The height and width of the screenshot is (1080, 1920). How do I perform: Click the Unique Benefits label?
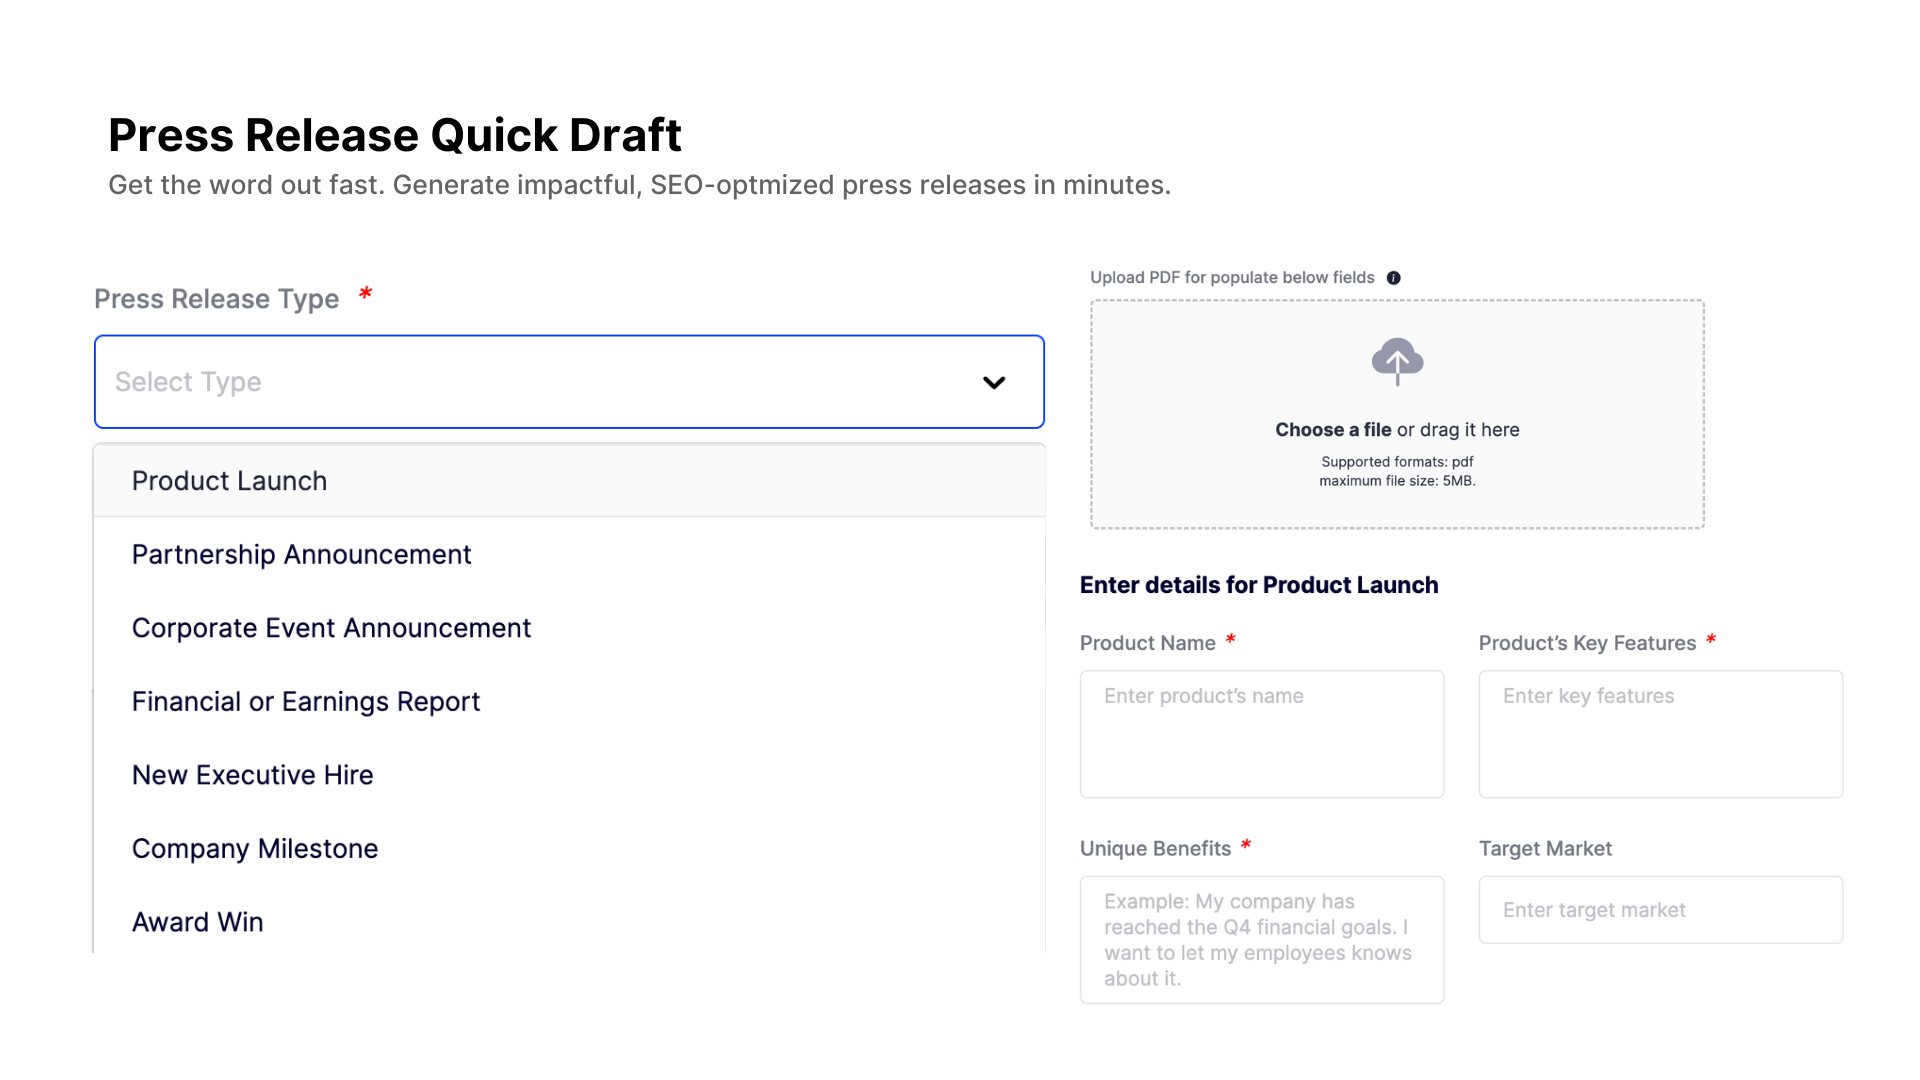[x=1155, y=849]
